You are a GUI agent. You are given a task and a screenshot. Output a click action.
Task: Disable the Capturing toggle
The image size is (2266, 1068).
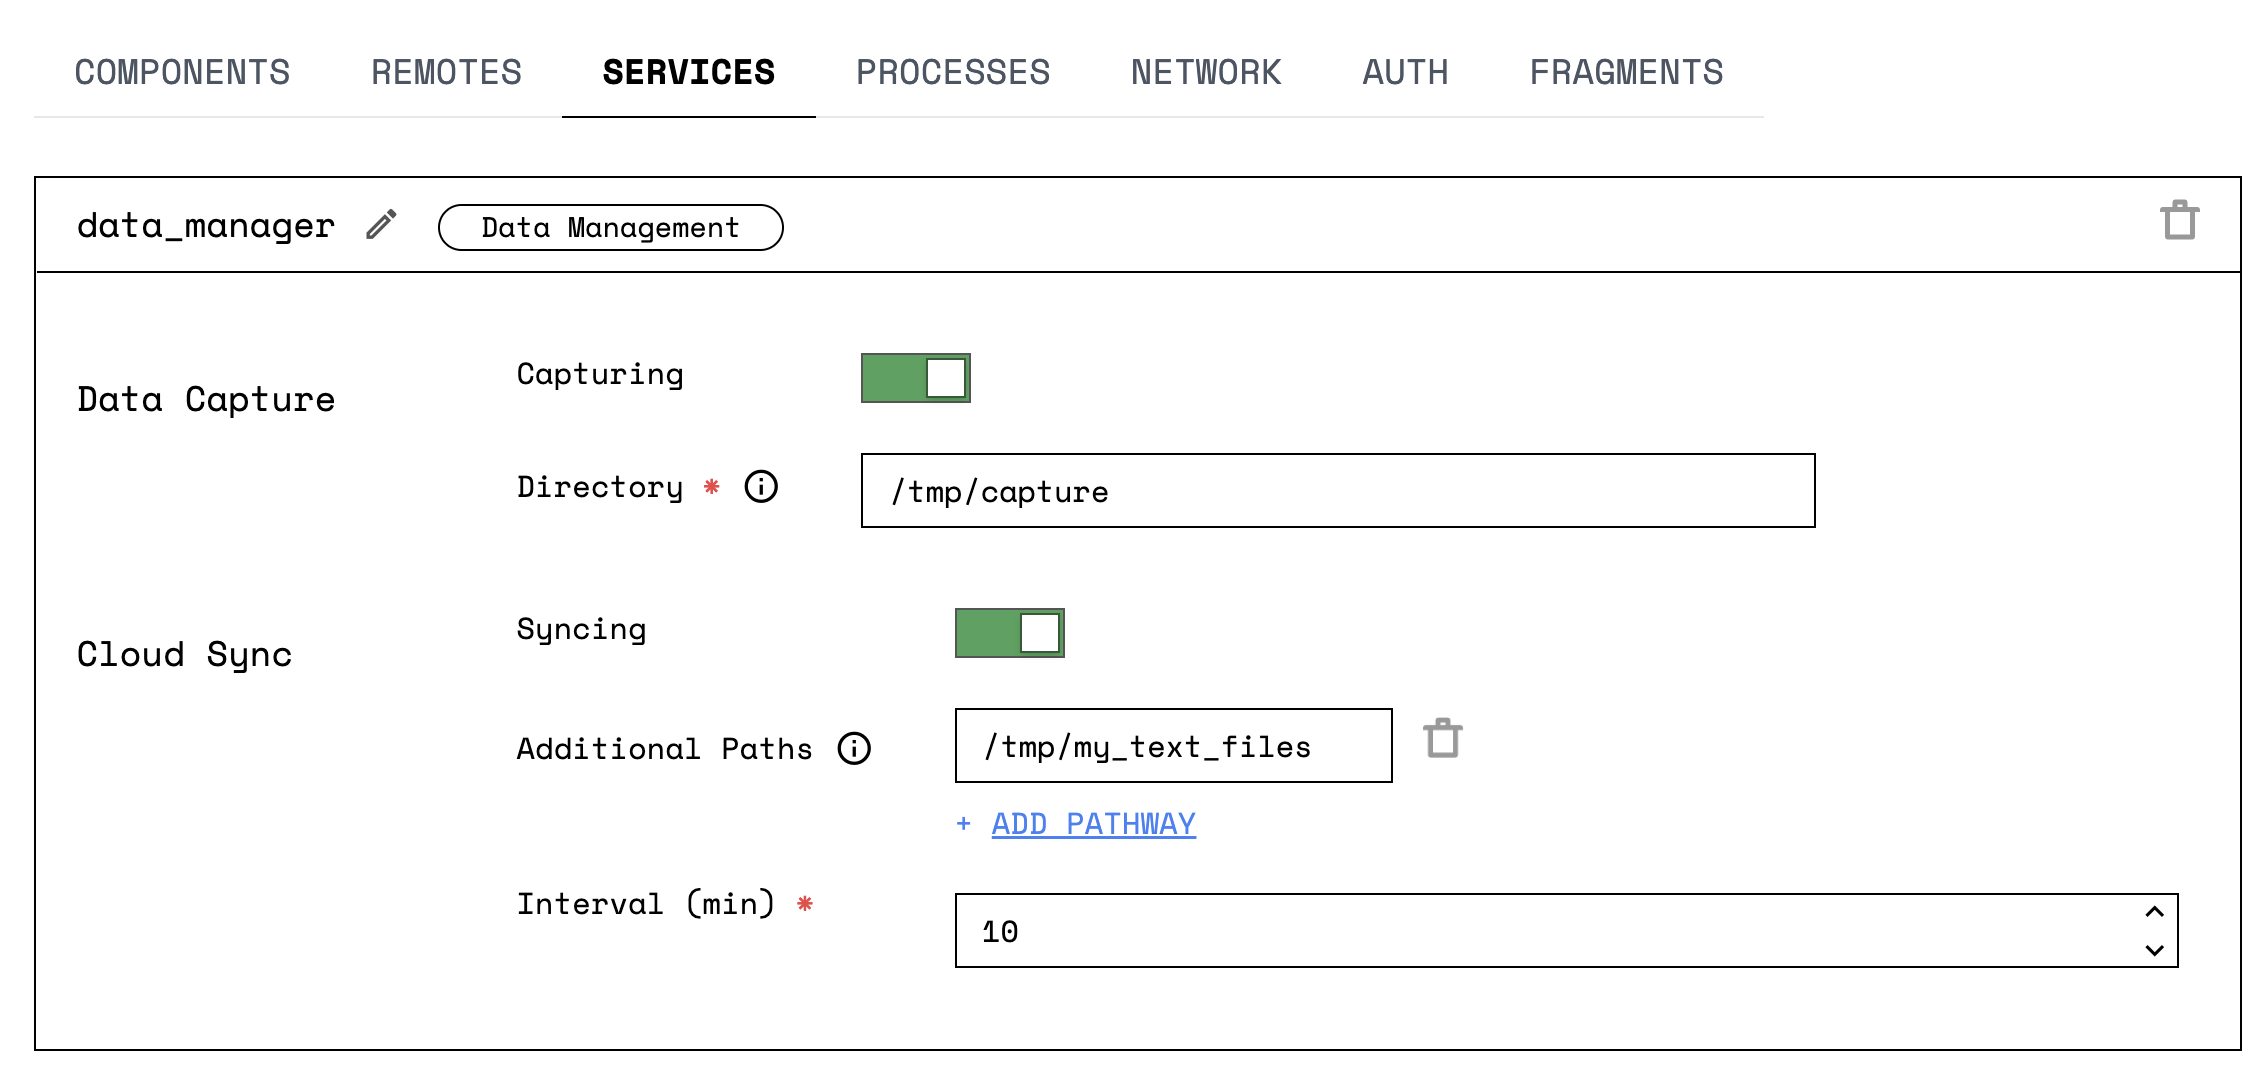pos(914,377)
